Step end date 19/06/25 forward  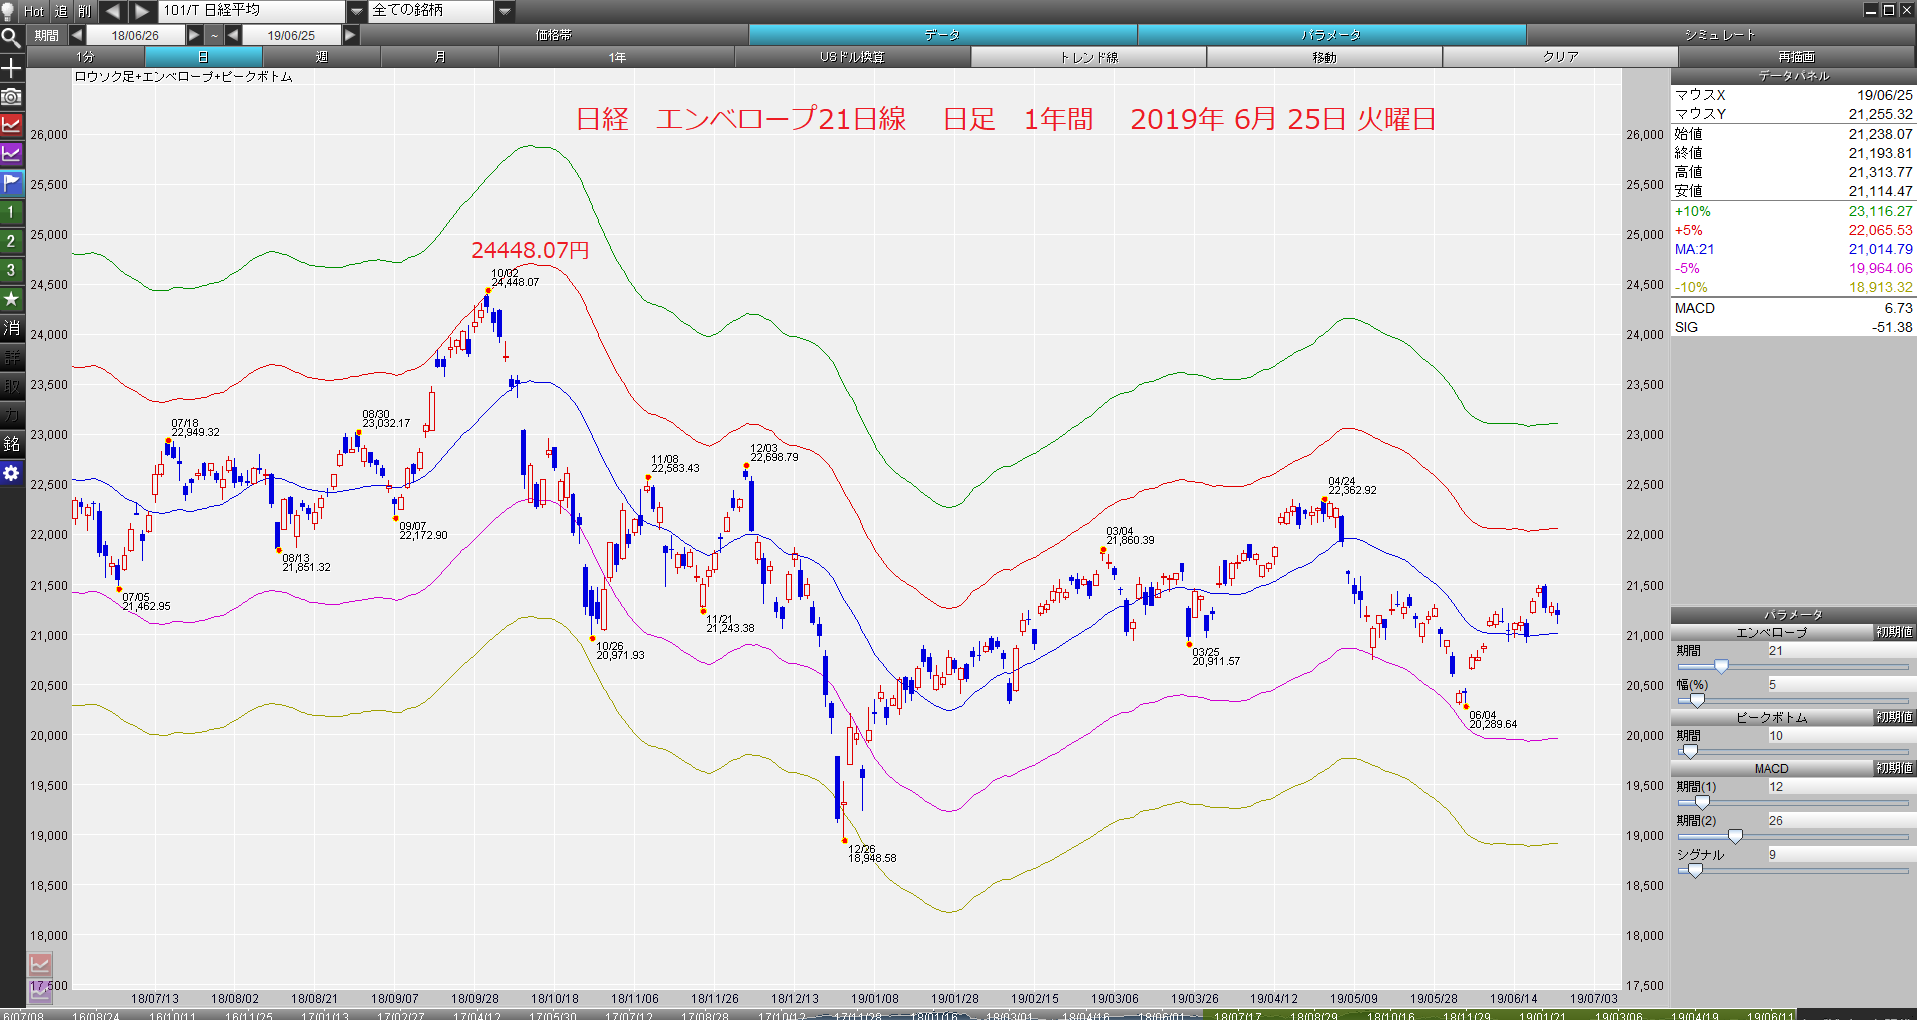point(350,35)
